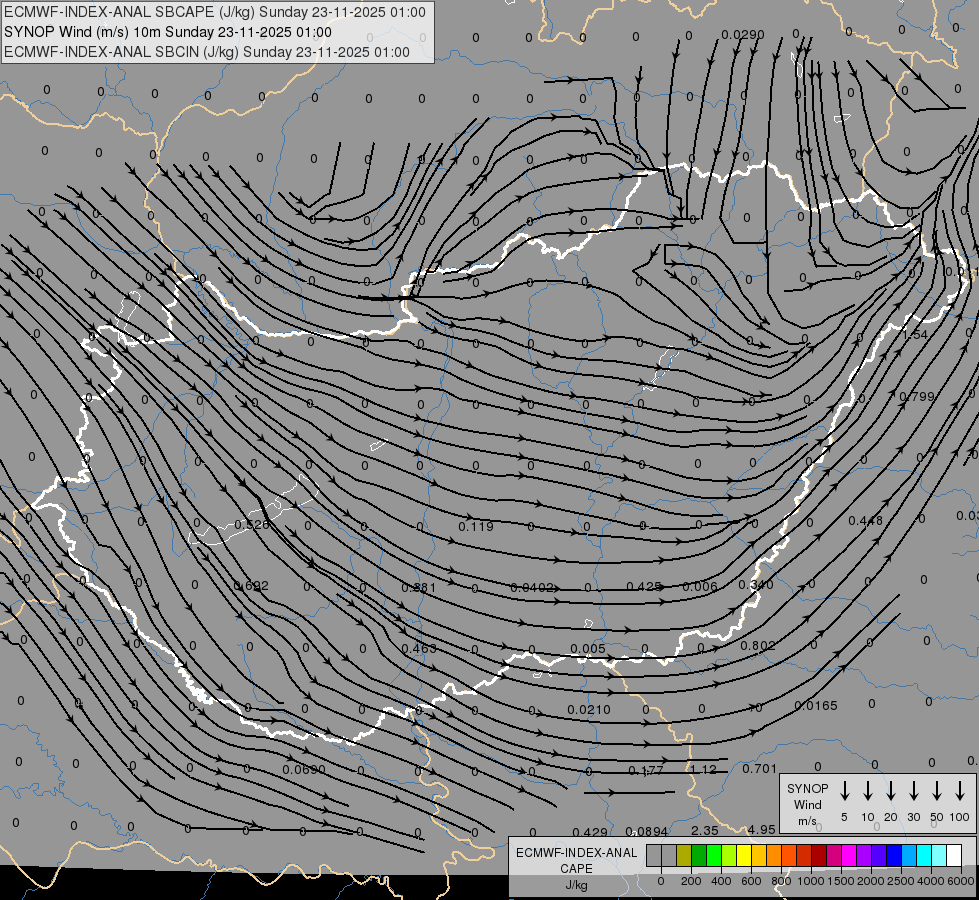This screenshot has width=979, height=900.
Task: Click the 0.429 value on map
Action: tap(589, 832)
